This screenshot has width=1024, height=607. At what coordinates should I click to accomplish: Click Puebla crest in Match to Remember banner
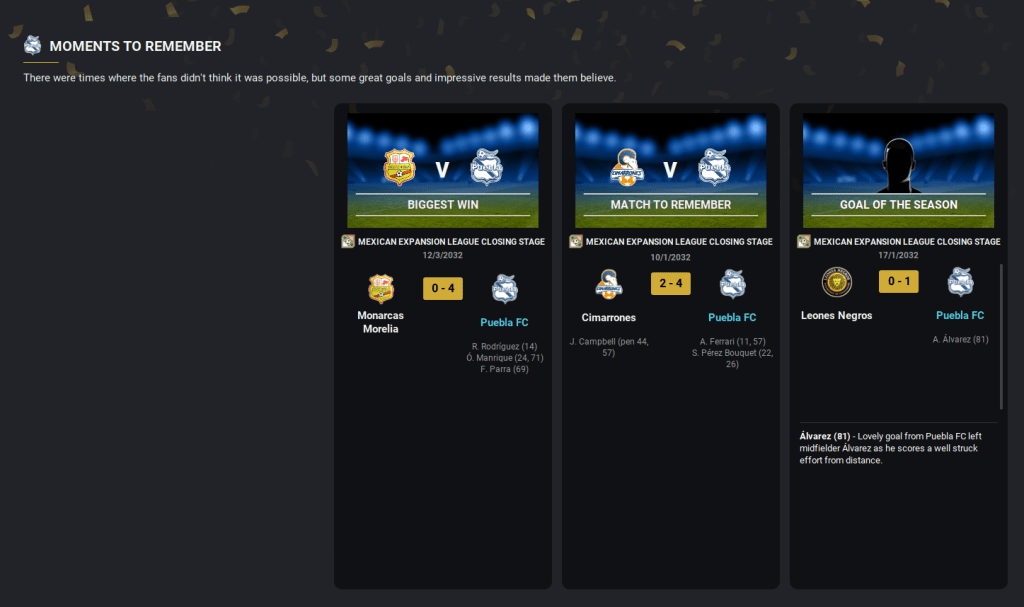tap(714, 167)
